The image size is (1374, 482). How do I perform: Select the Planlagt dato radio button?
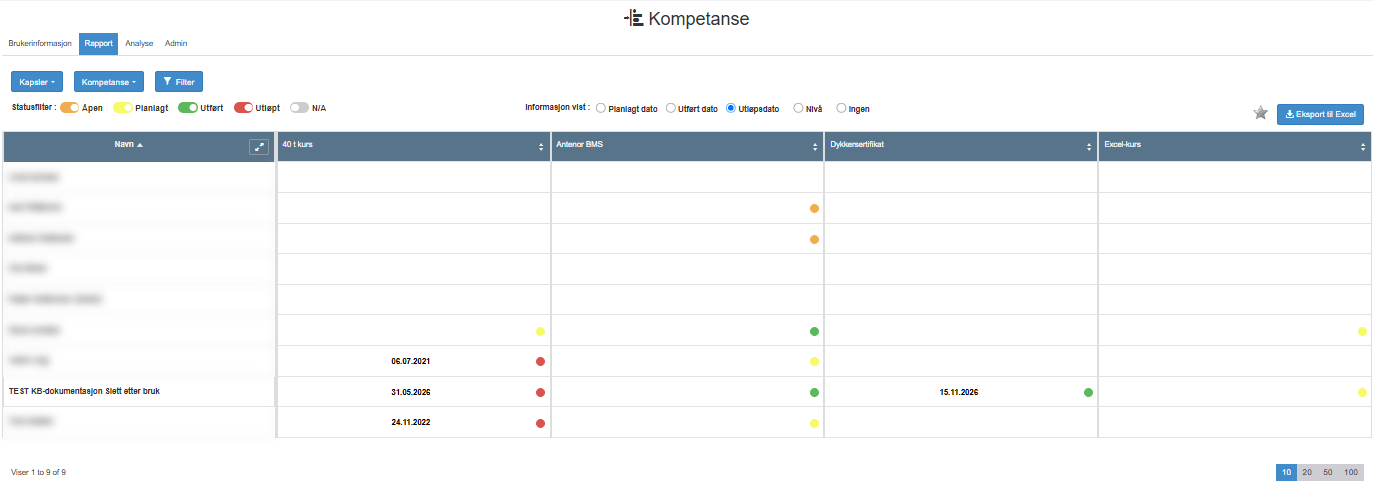(601, 108)
